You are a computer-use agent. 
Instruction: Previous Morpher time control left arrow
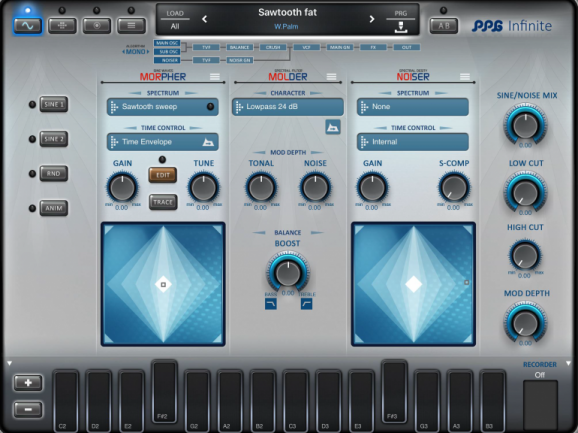(130, 128)
